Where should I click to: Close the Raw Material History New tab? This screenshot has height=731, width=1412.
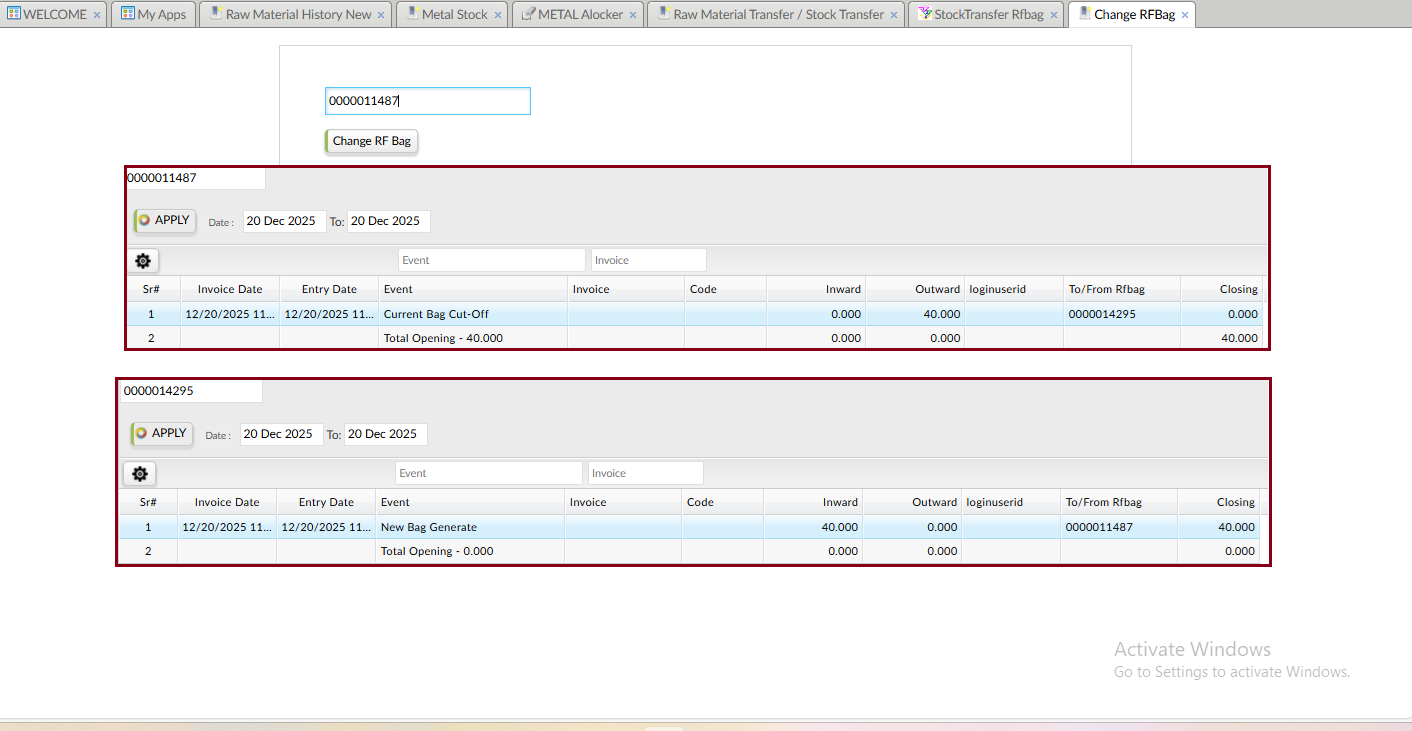tap(381, 15)
